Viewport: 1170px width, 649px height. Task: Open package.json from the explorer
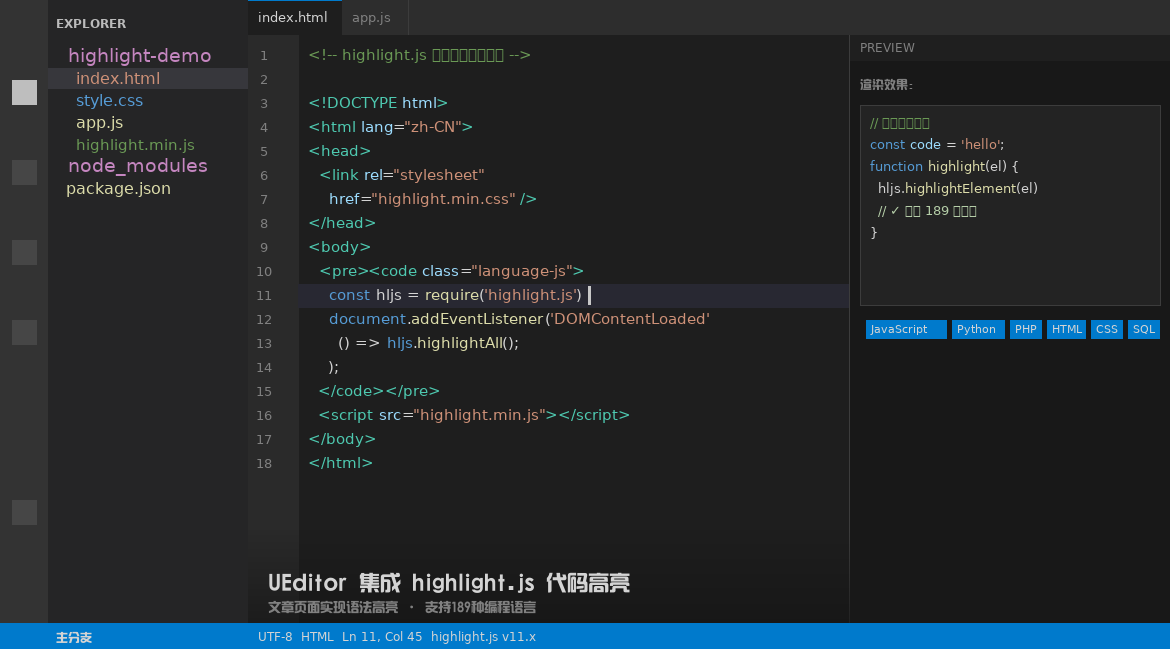tap(119, 189)
